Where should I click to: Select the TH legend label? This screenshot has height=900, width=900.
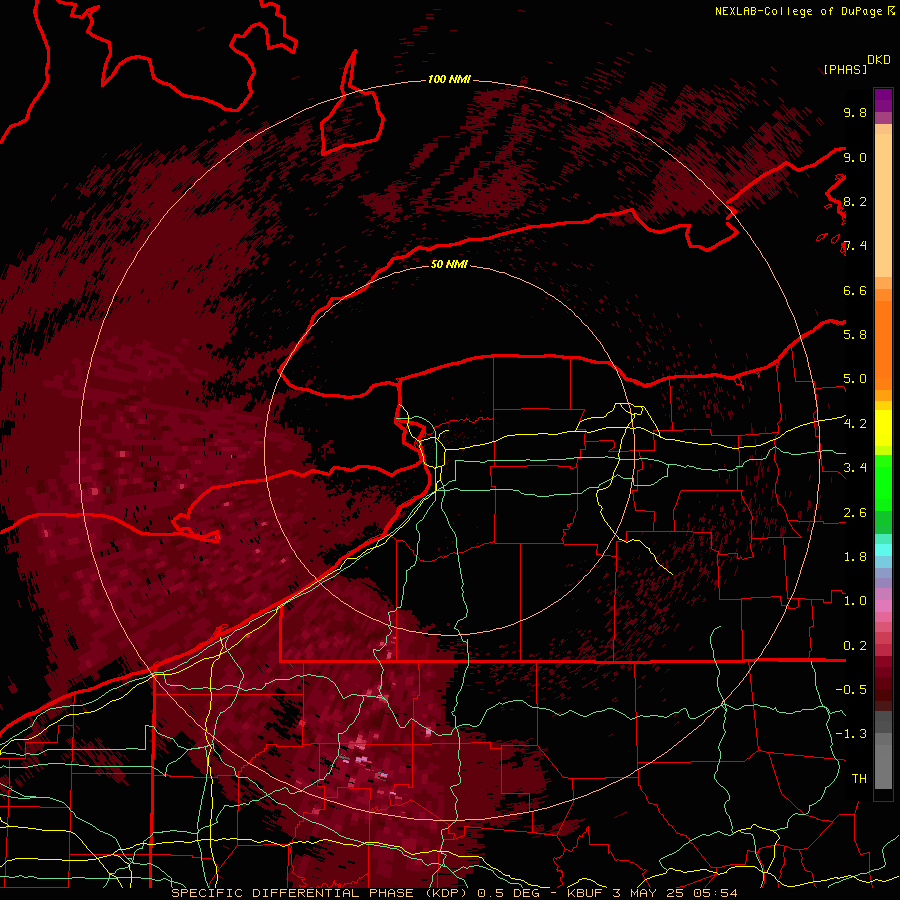click(859, 779)
